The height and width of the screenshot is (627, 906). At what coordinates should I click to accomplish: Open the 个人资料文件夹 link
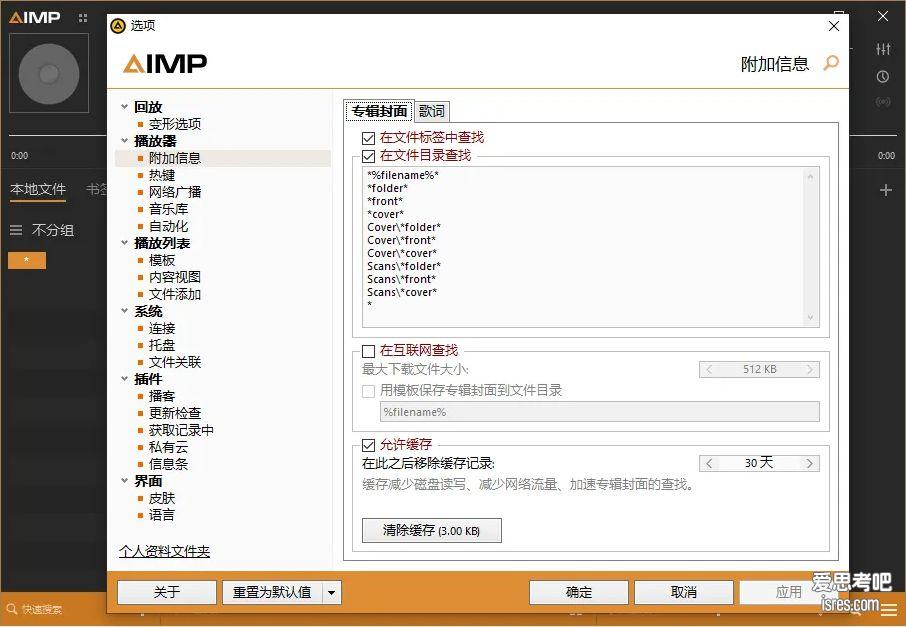164,552
